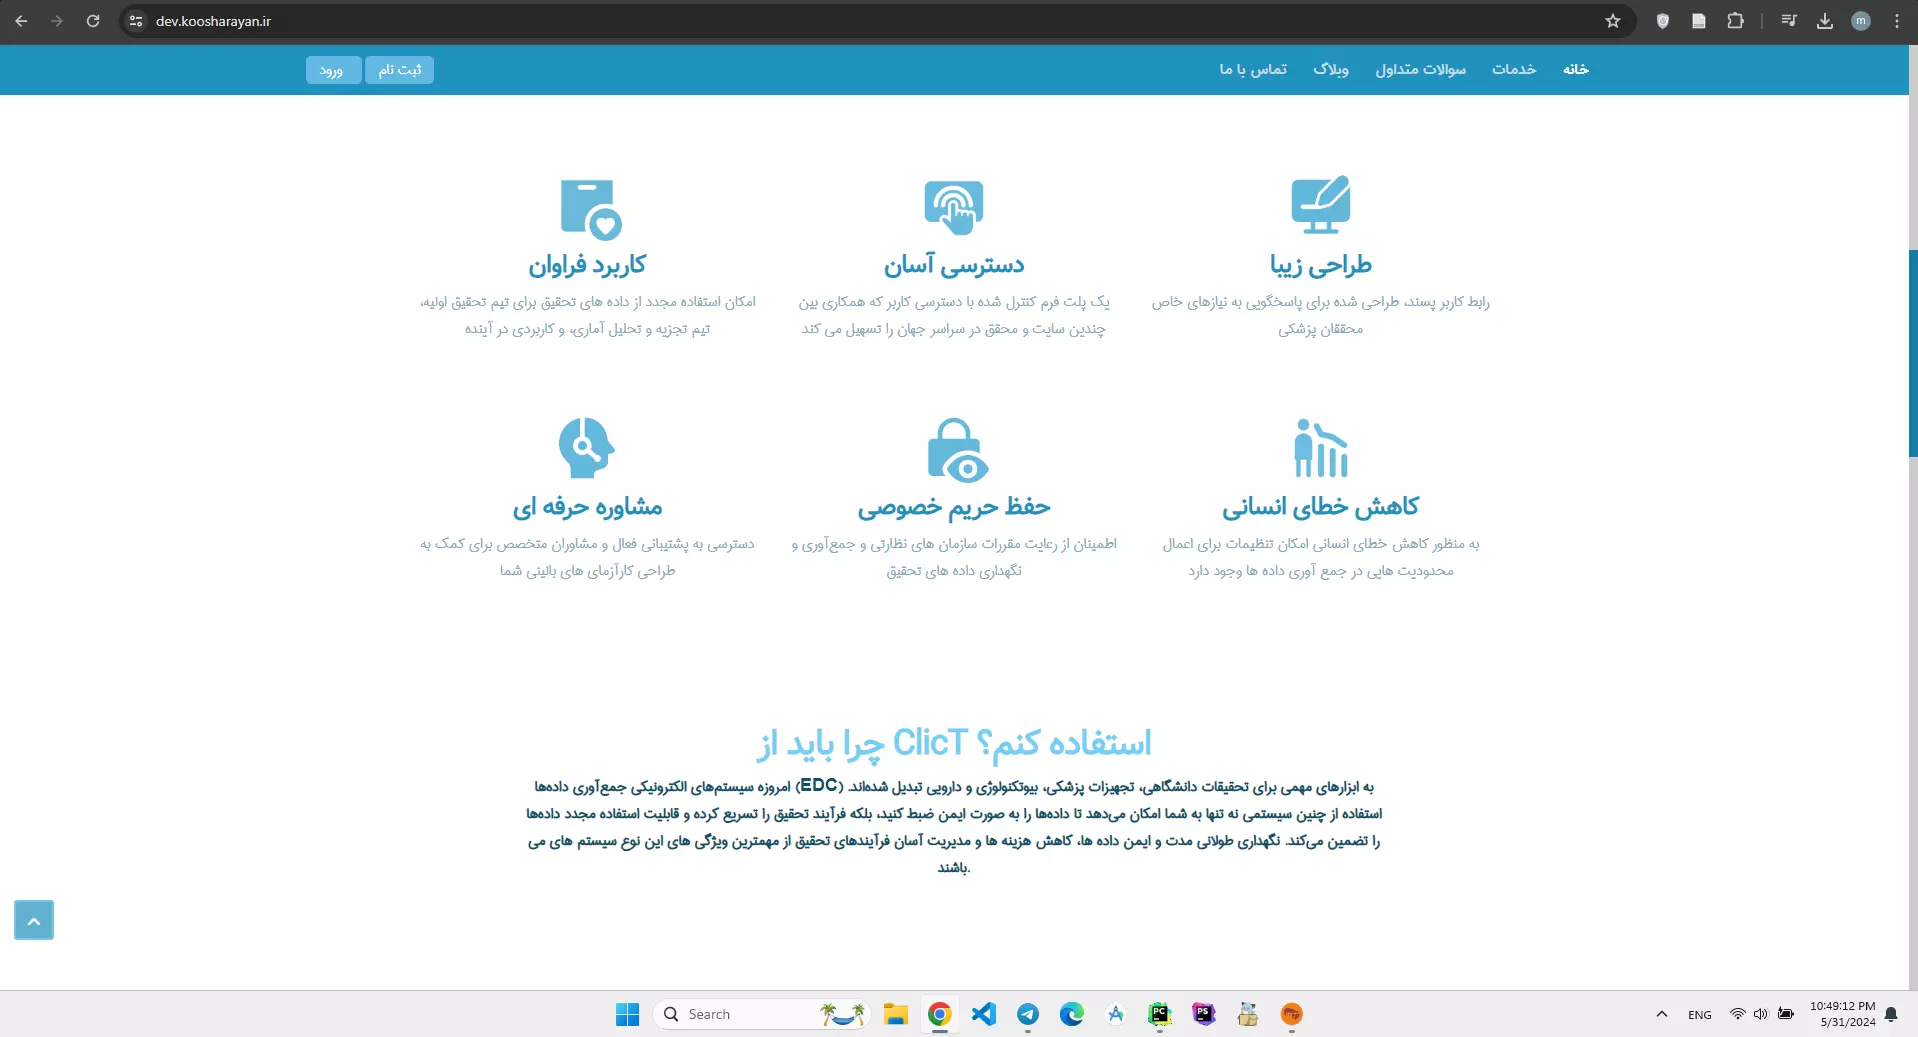This screenshot has height=1037, width=1918.
Task: Open site information icon in address bar
Action: point(137,21)
